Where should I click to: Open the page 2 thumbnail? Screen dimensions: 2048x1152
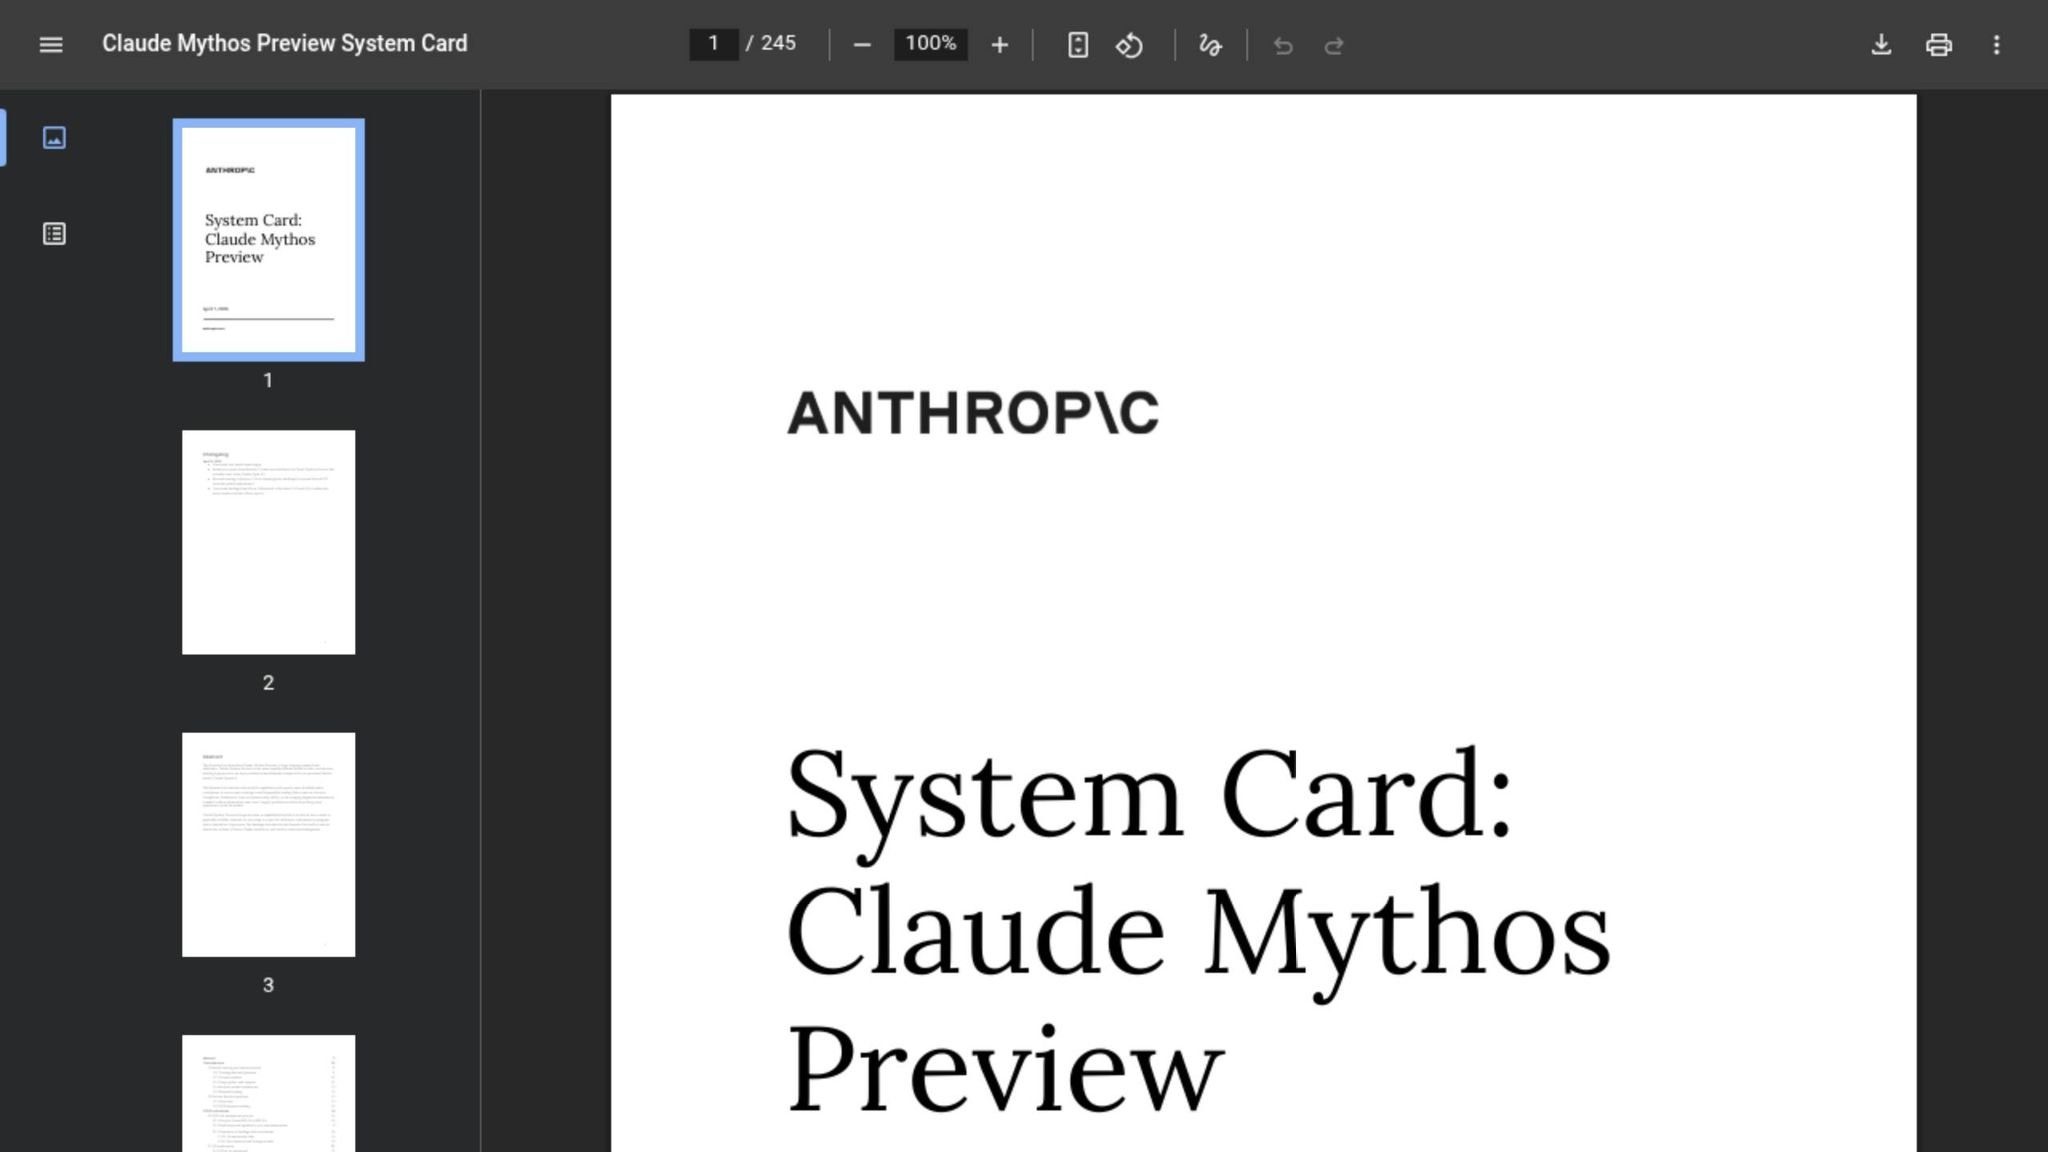point(268,542)
